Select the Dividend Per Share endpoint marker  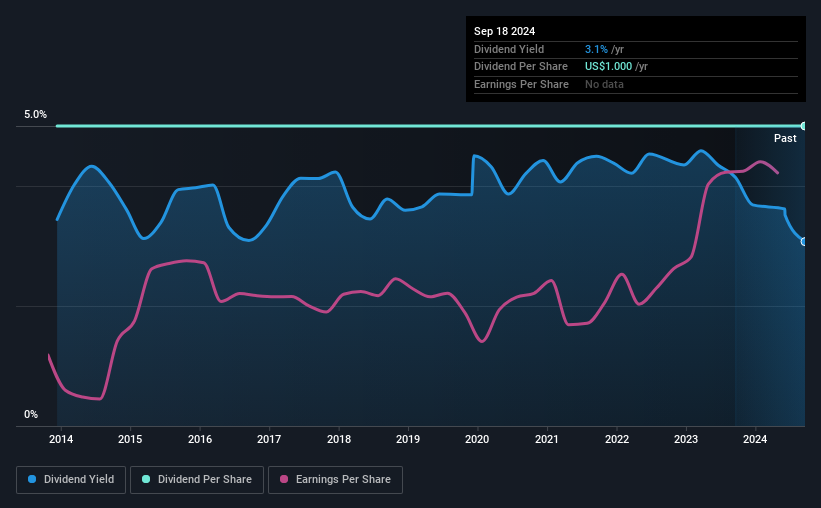pyautogui.click(x=804, y=126)
